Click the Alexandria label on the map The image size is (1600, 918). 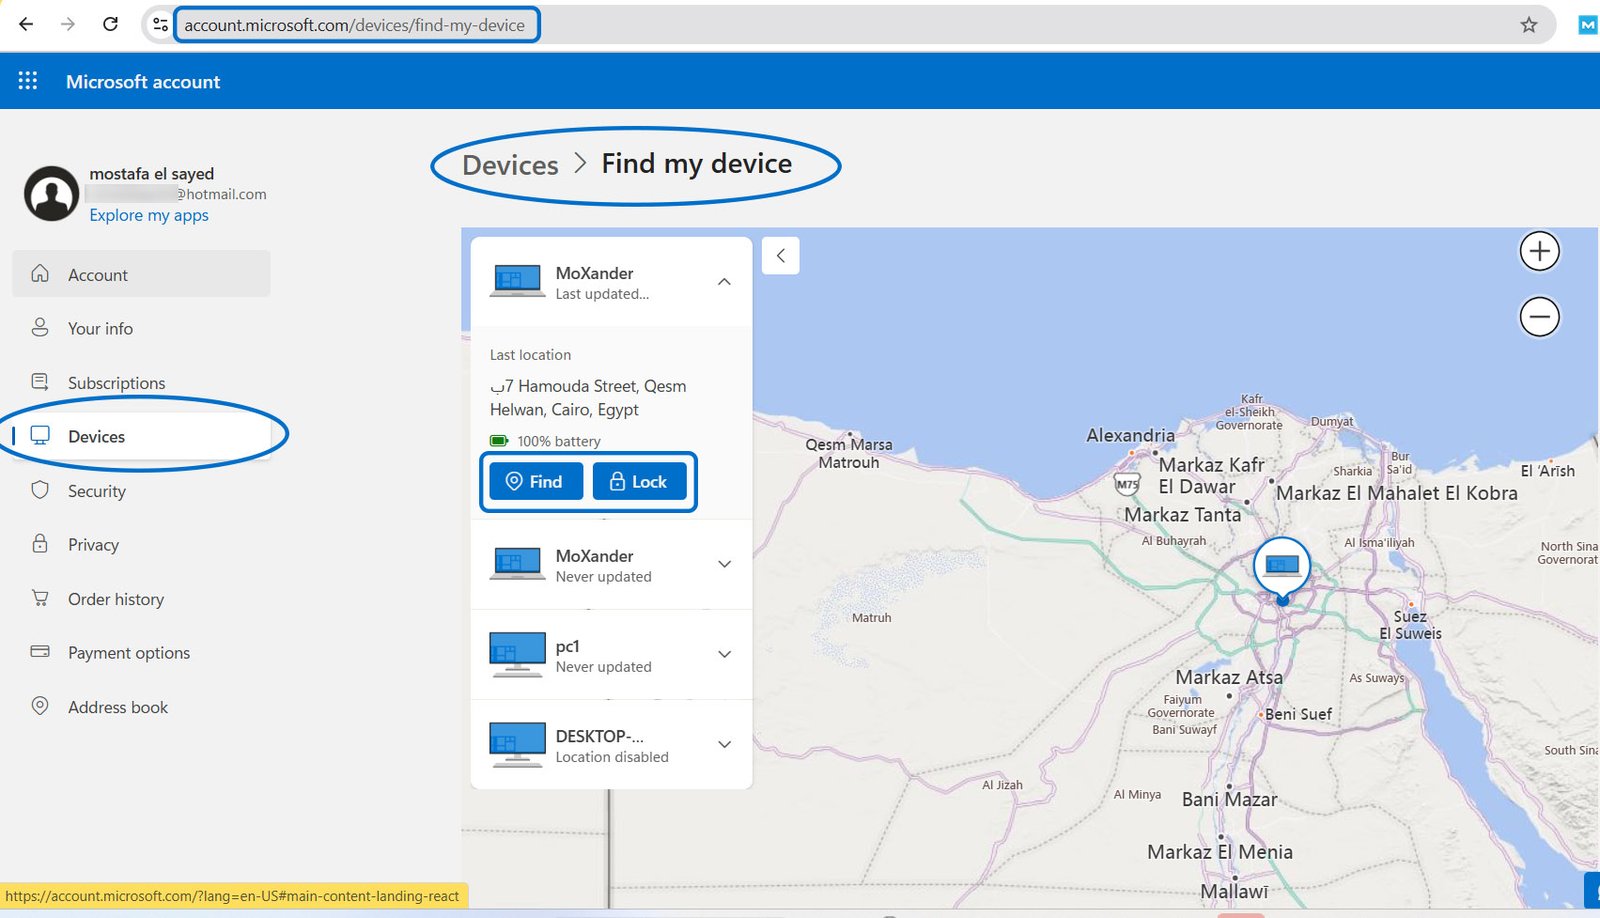point(1130,436)
